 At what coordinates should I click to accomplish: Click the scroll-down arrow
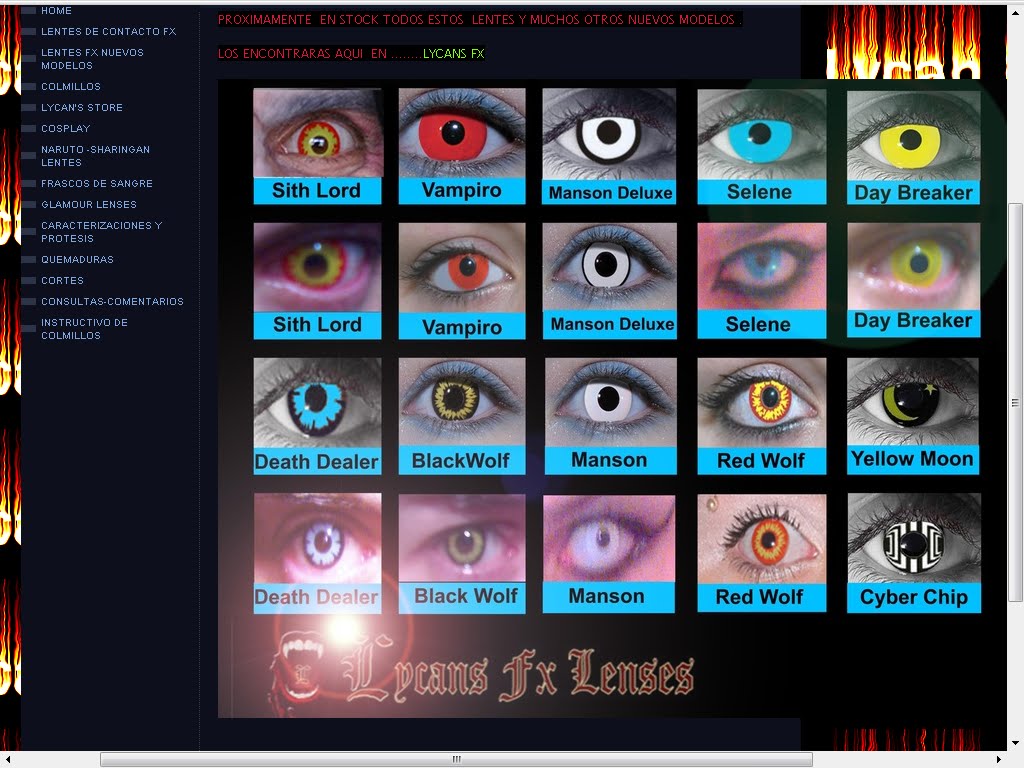click(x=1015, y=743)
